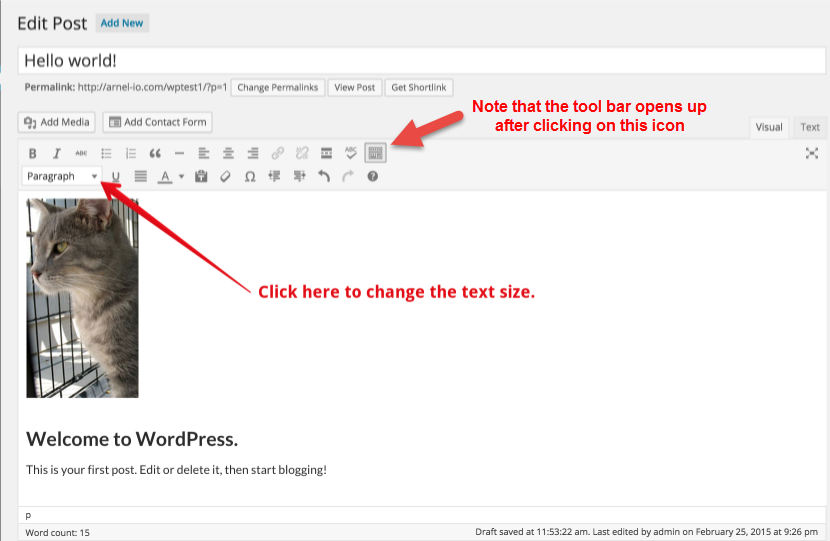Image resolution: width=830 pixels, height=541 pixels.
Task: Insert Read More tag
Action: (x=327, y=154)
